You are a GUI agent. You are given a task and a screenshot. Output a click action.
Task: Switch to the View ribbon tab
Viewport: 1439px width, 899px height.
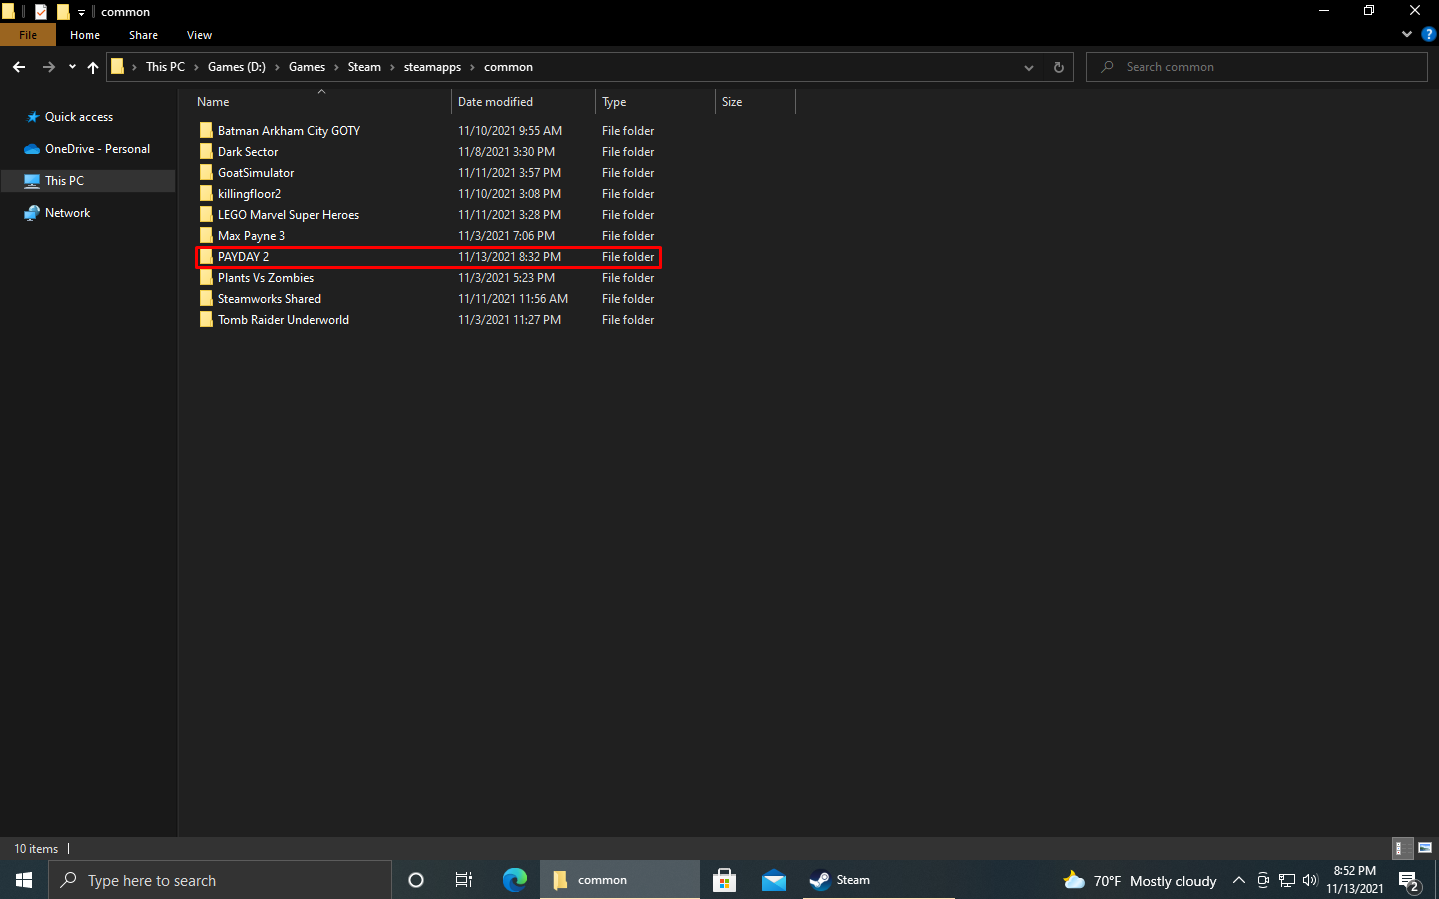coord(199,35)
